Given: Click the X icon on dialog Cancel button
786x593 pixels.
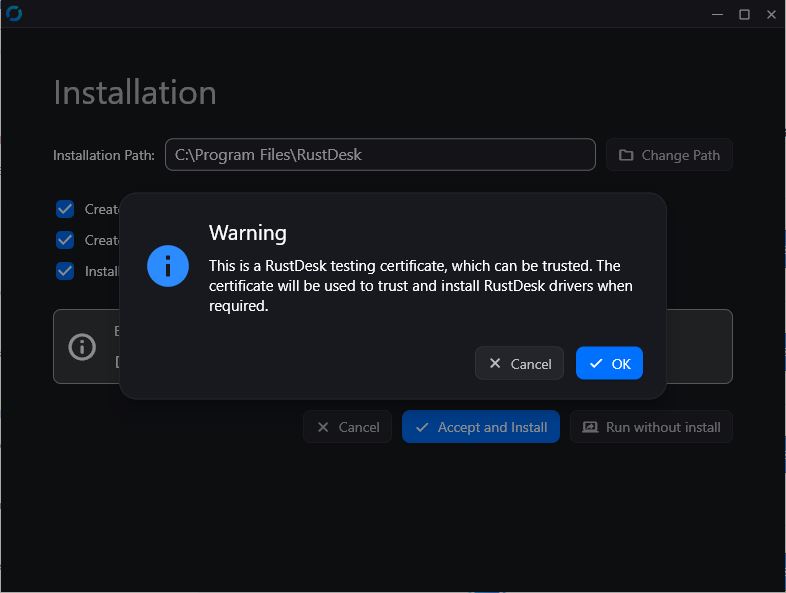Looking at the screenshot, I should coord(495,363).
